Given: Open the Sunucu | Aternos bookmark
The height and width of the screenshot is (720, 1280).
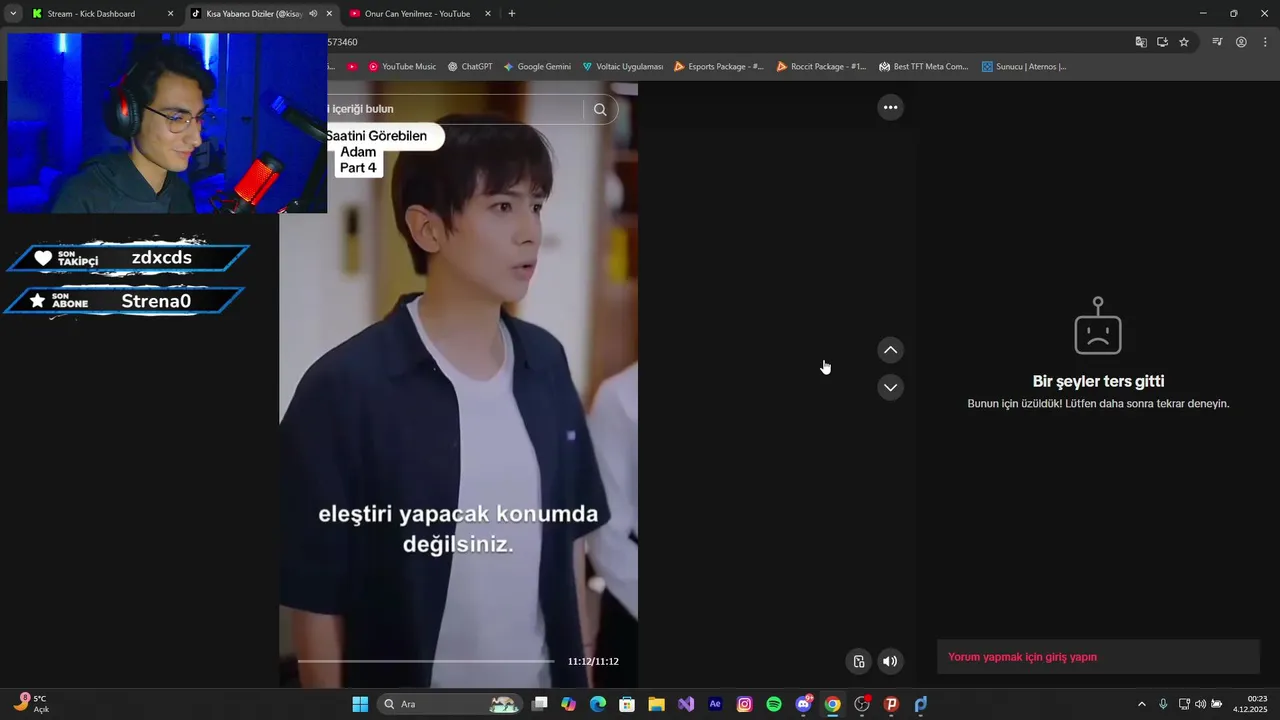Looking at the screenshot, I should pos(1024,67).
